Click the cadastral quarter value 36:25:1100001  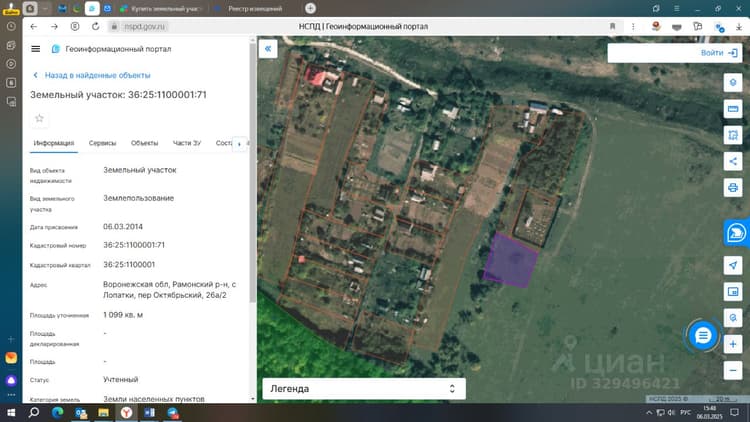(x=129, y=265)
